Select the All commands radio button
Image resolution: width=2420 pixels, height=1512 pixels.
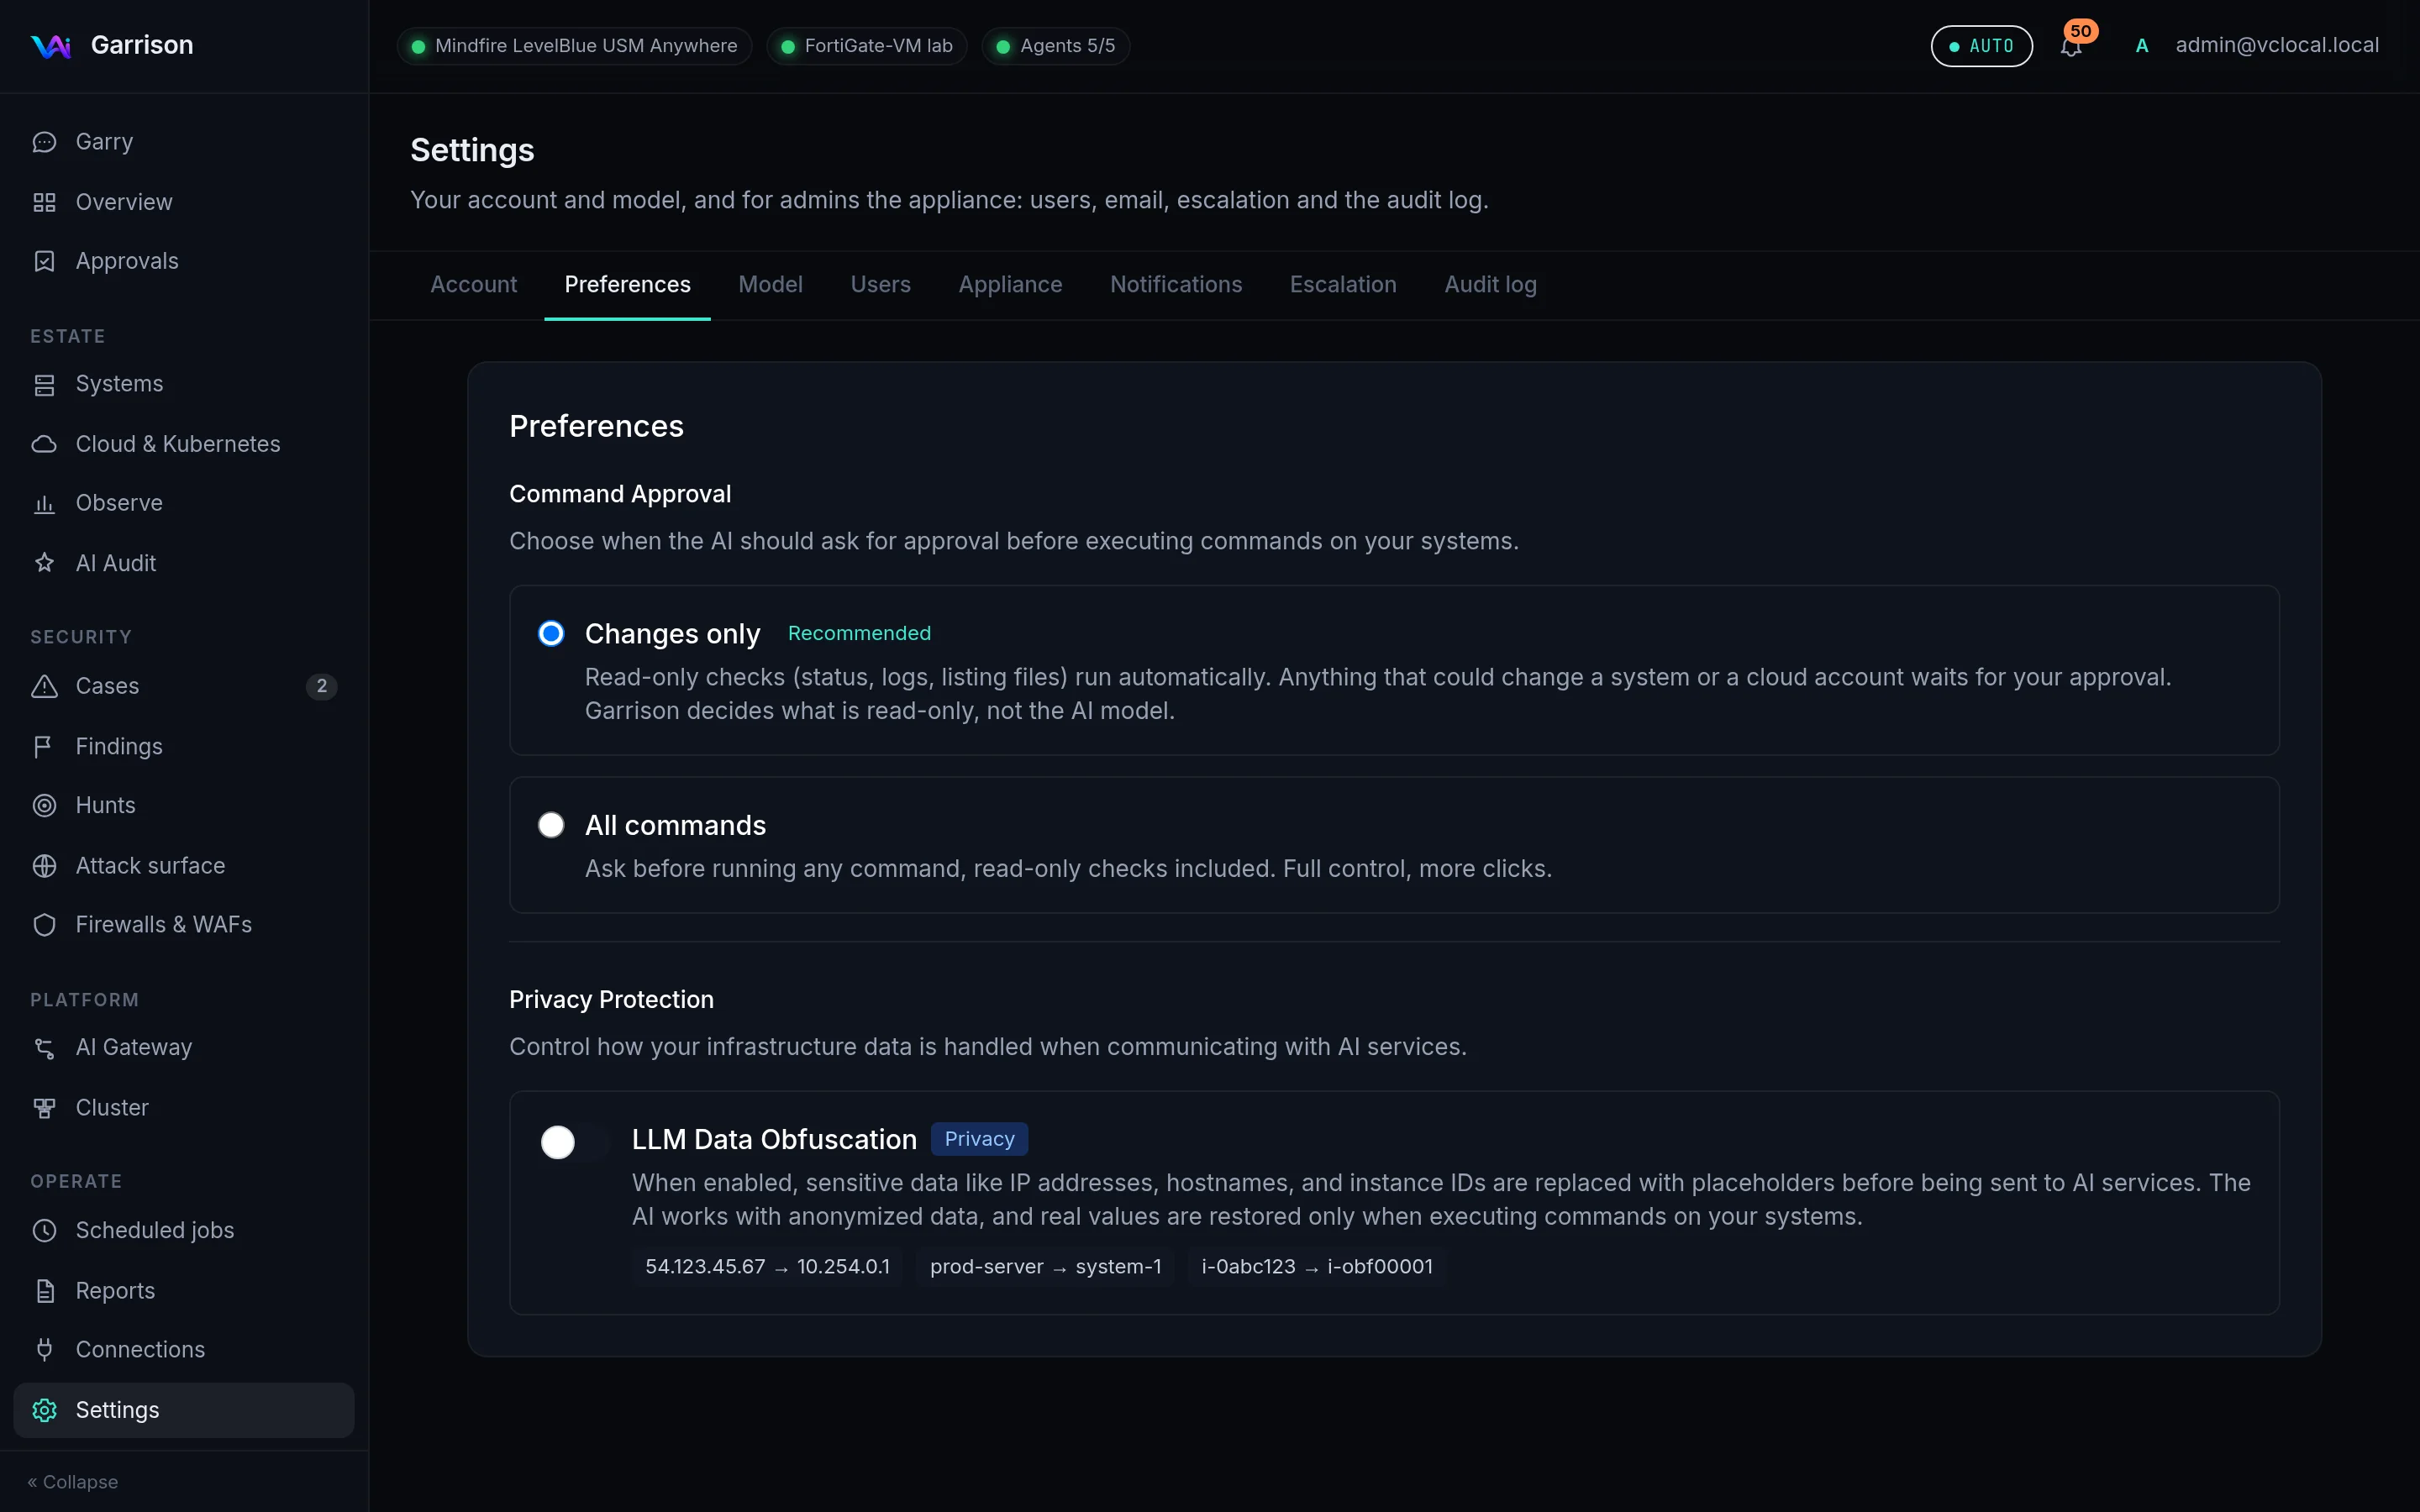pyautogui.click(x=551, y=825)
